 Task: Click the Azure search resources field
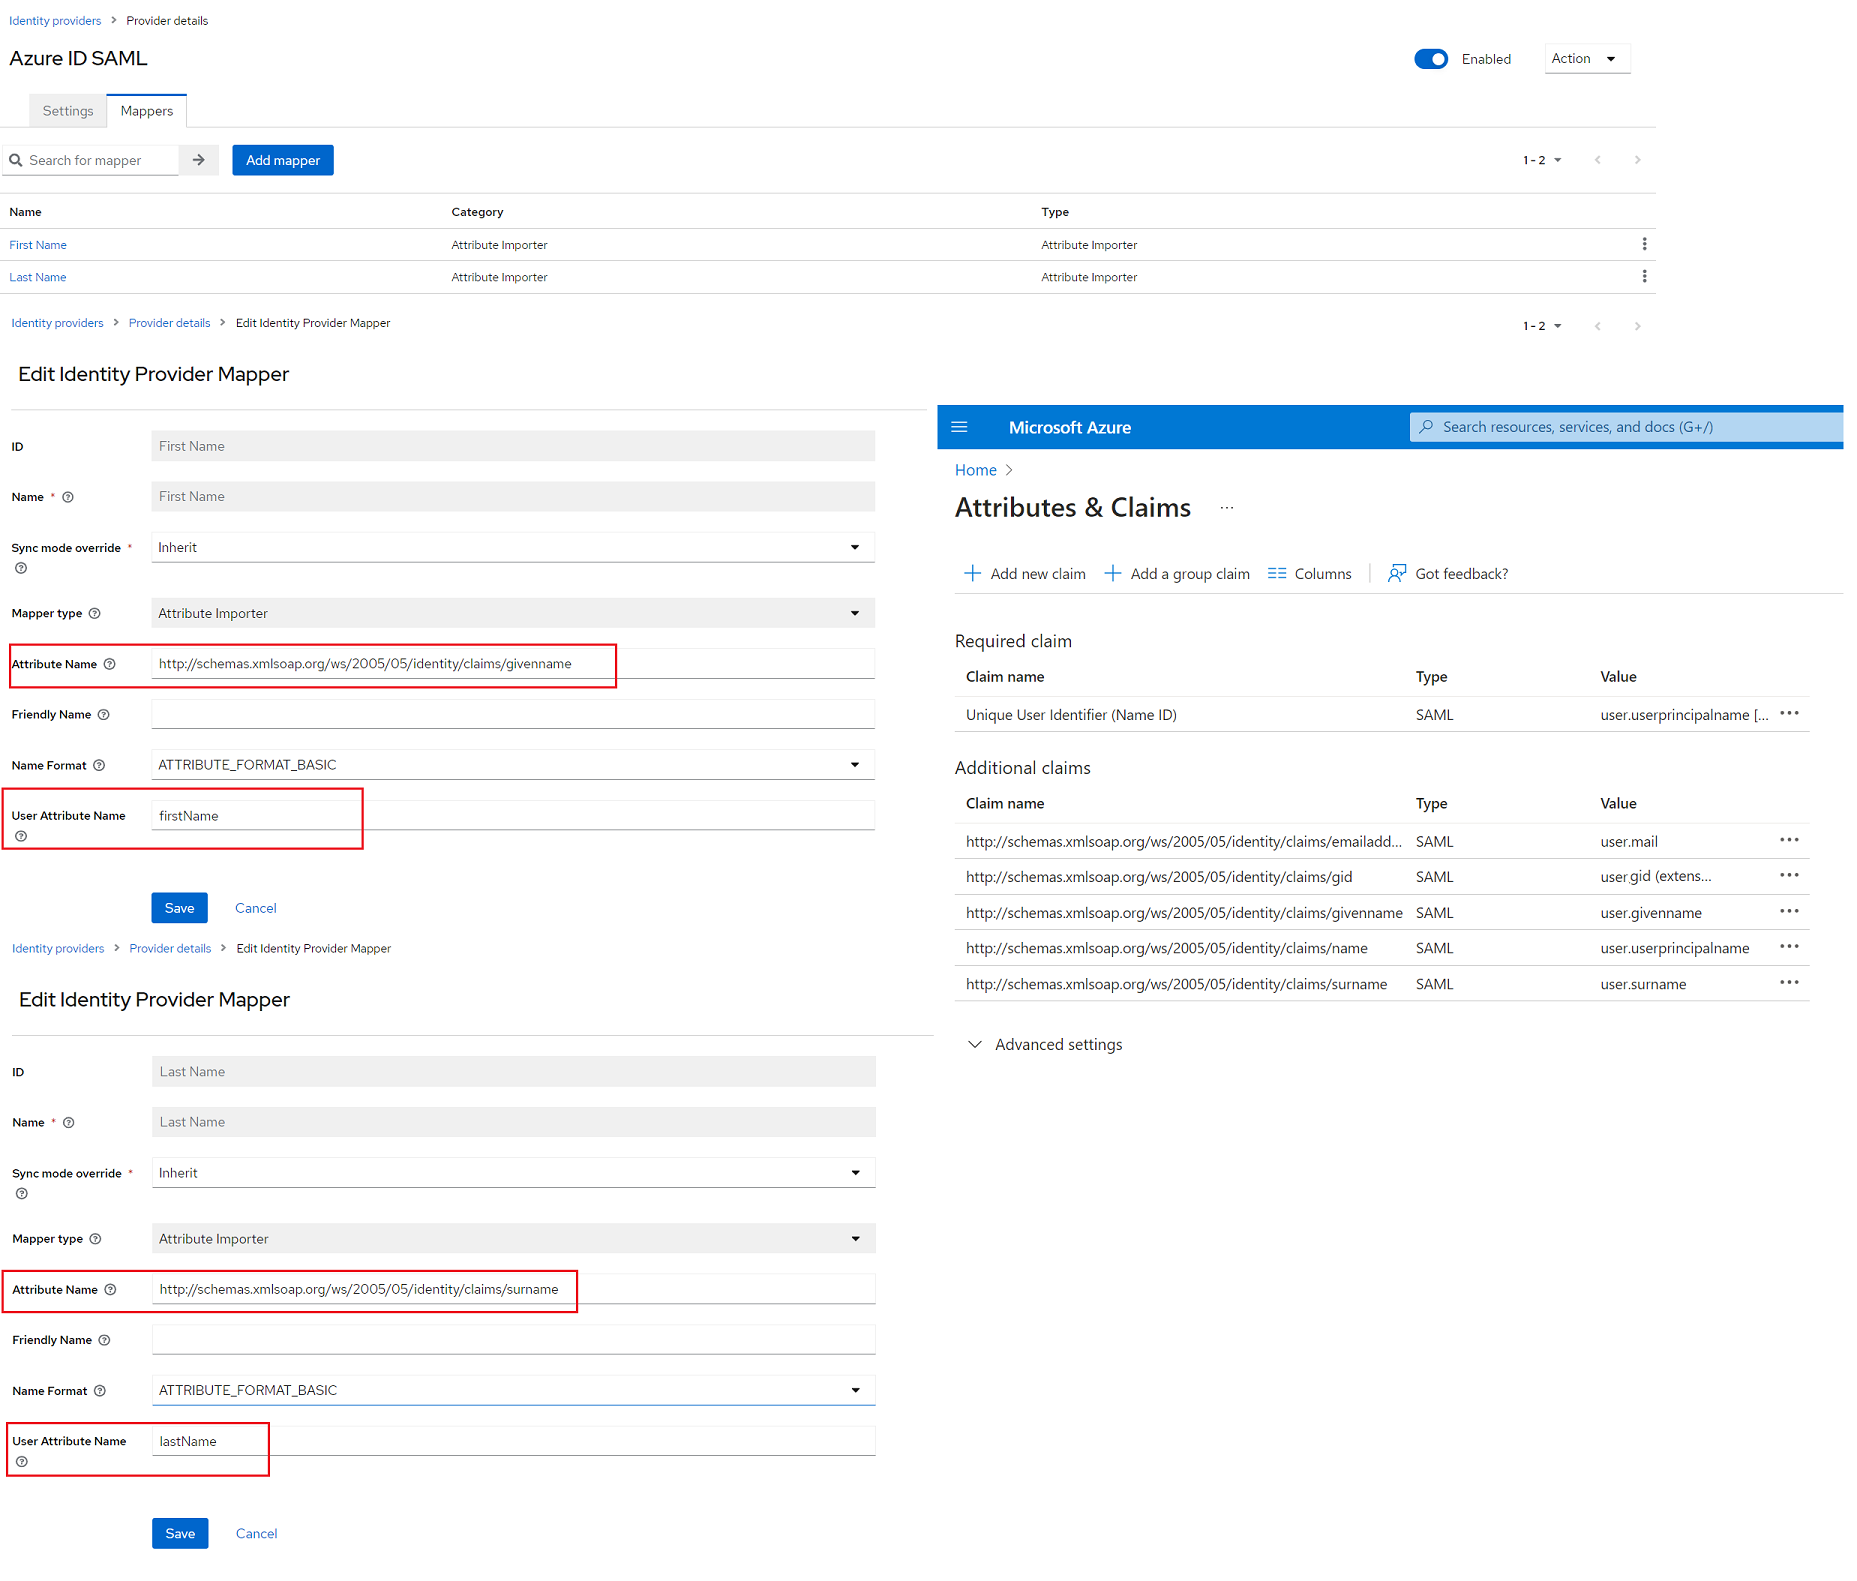pyautogui.click(x=1626, y=427)
